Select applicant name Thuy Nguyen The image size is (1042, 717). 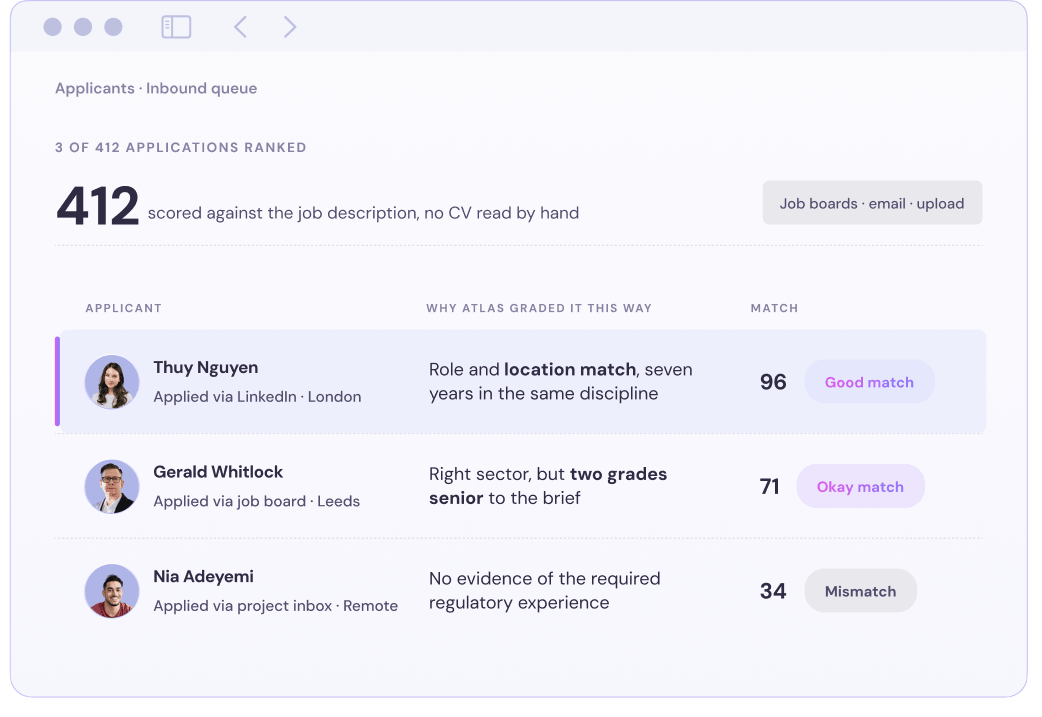(206, 367)
